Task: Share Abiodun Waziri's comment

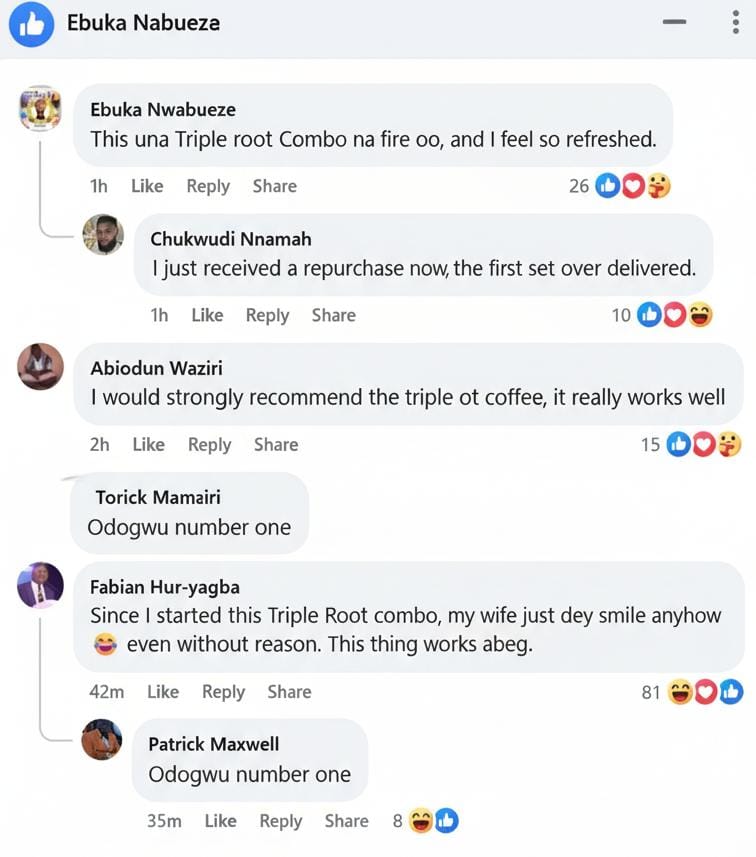Action: (x=275, y=445)
